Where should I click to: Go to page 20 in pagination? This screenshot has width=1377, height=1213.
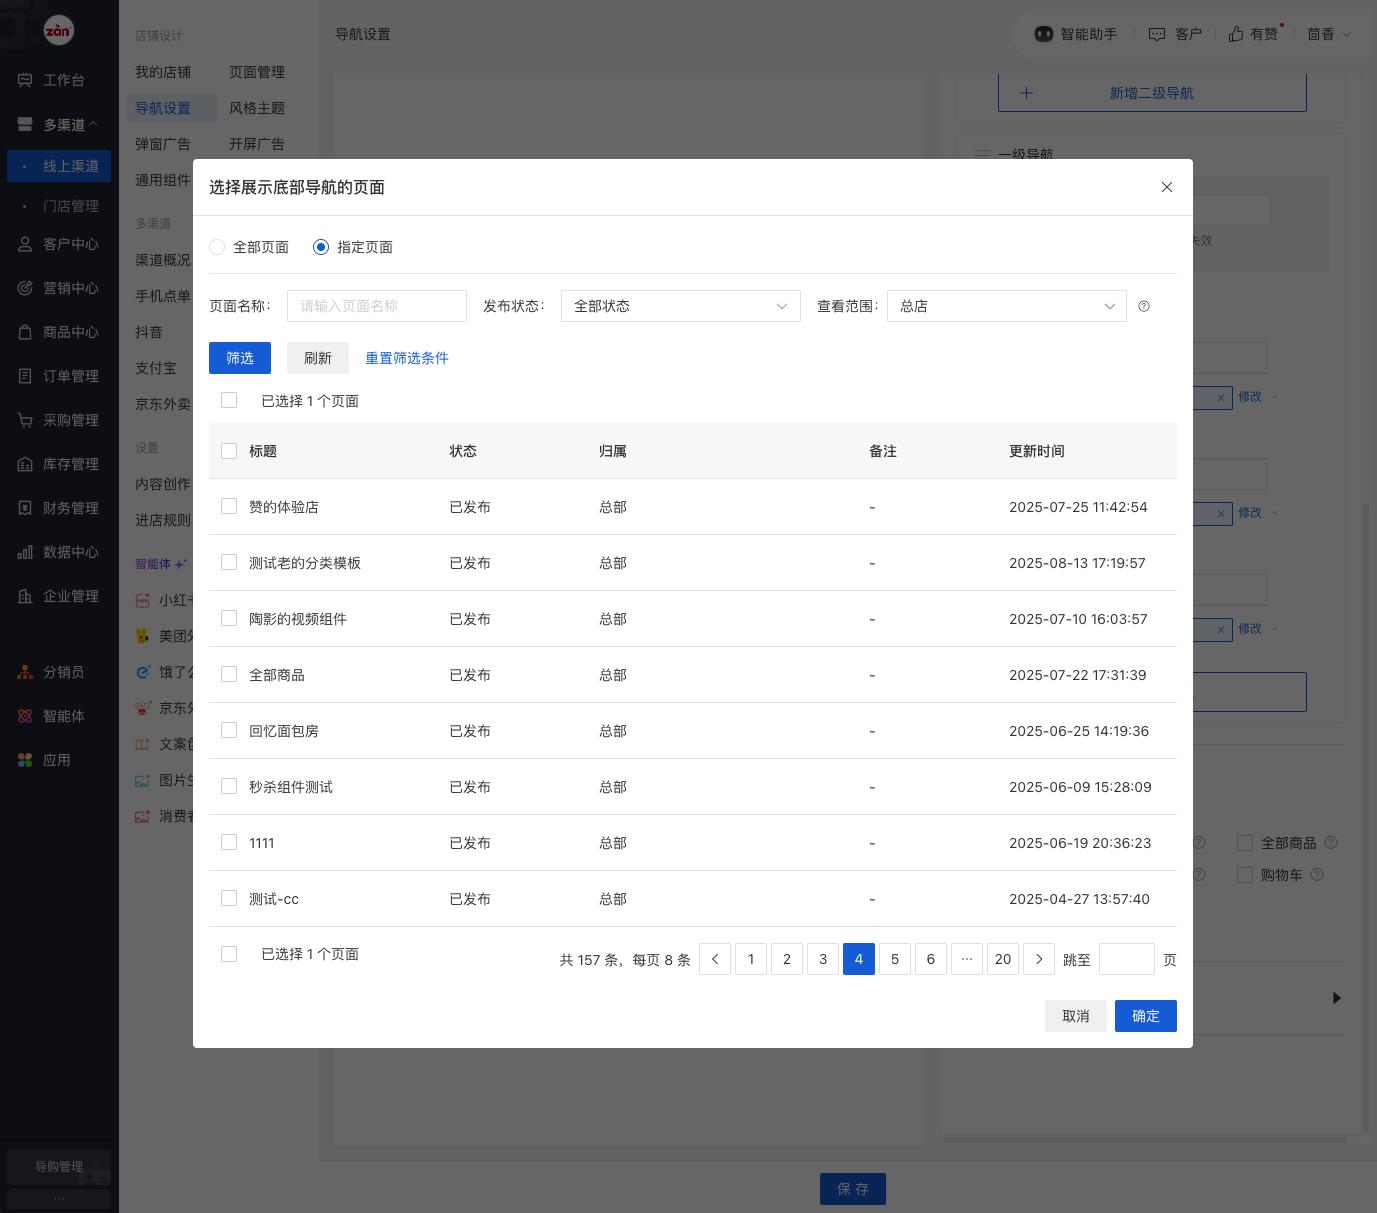click(1003, 959)
